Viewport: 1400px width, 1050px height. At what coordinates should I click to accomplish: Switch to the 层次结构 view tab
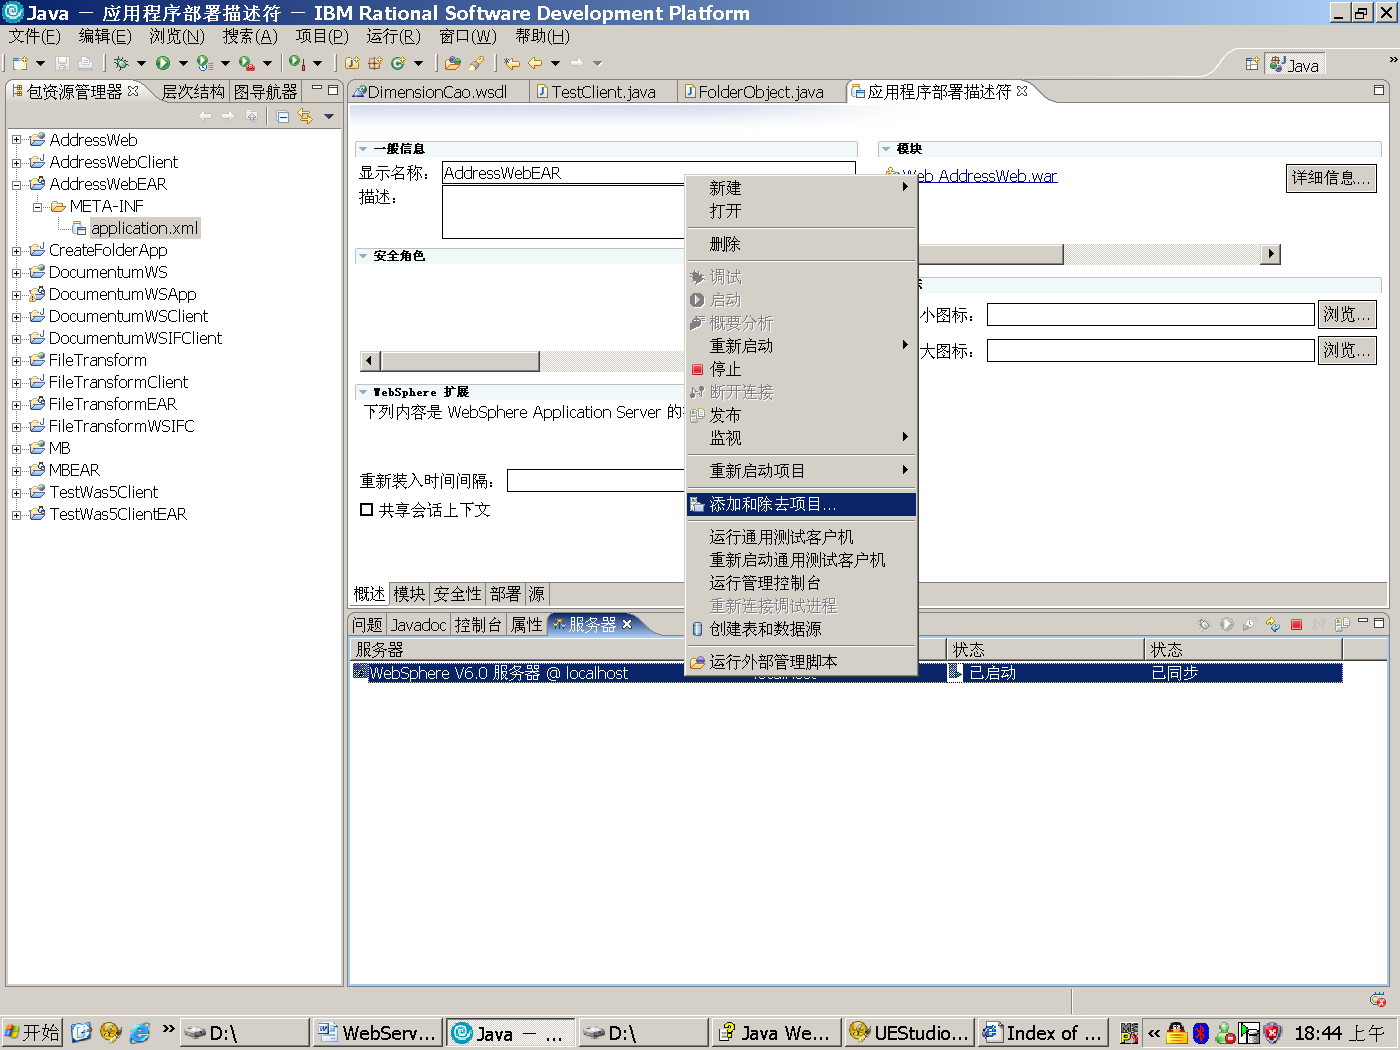tap(193, 92)
